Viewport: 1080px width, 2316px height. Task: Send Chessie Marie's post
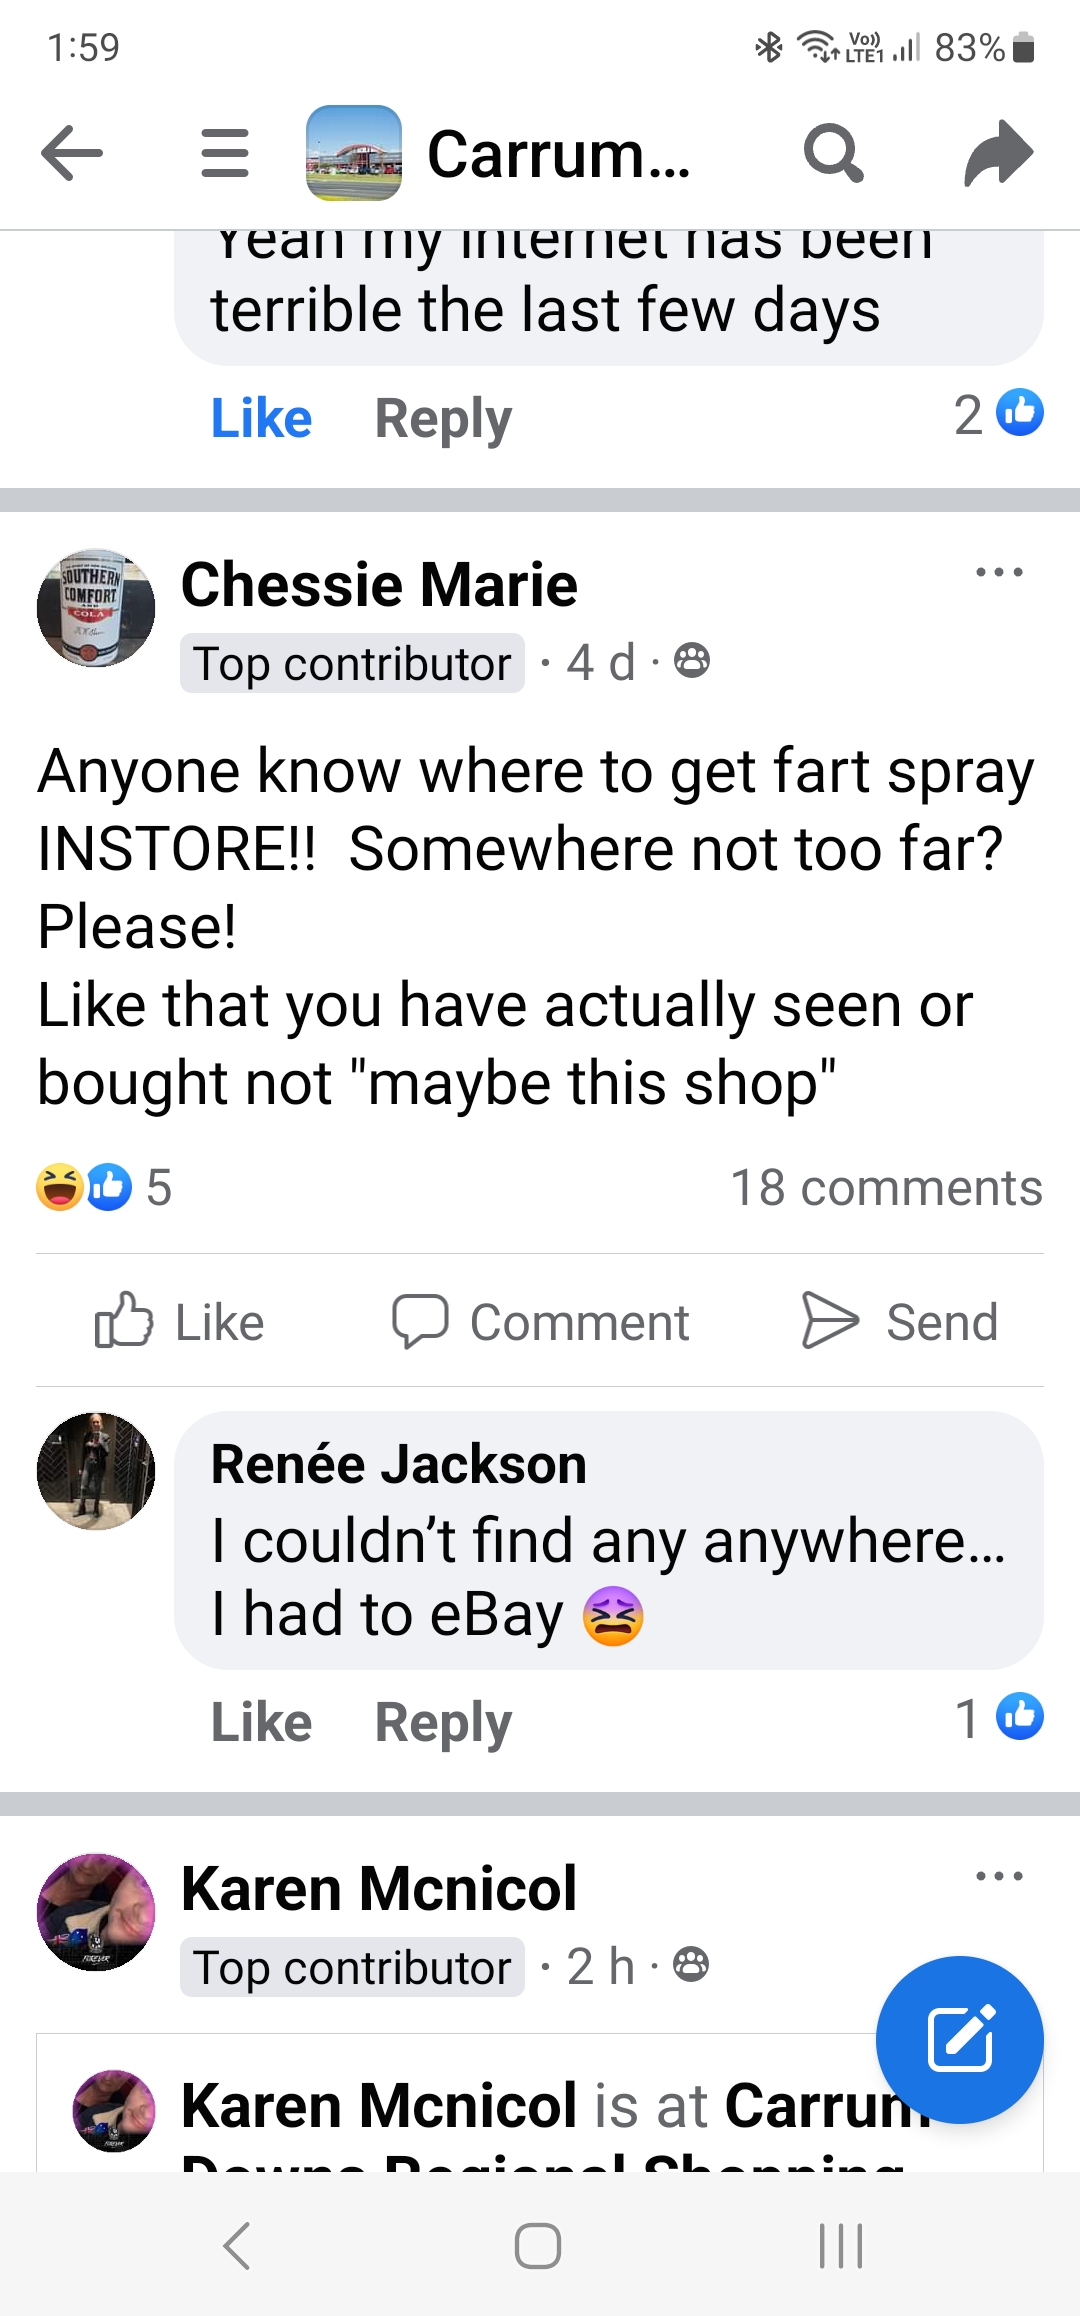[x=900, y=1322]
